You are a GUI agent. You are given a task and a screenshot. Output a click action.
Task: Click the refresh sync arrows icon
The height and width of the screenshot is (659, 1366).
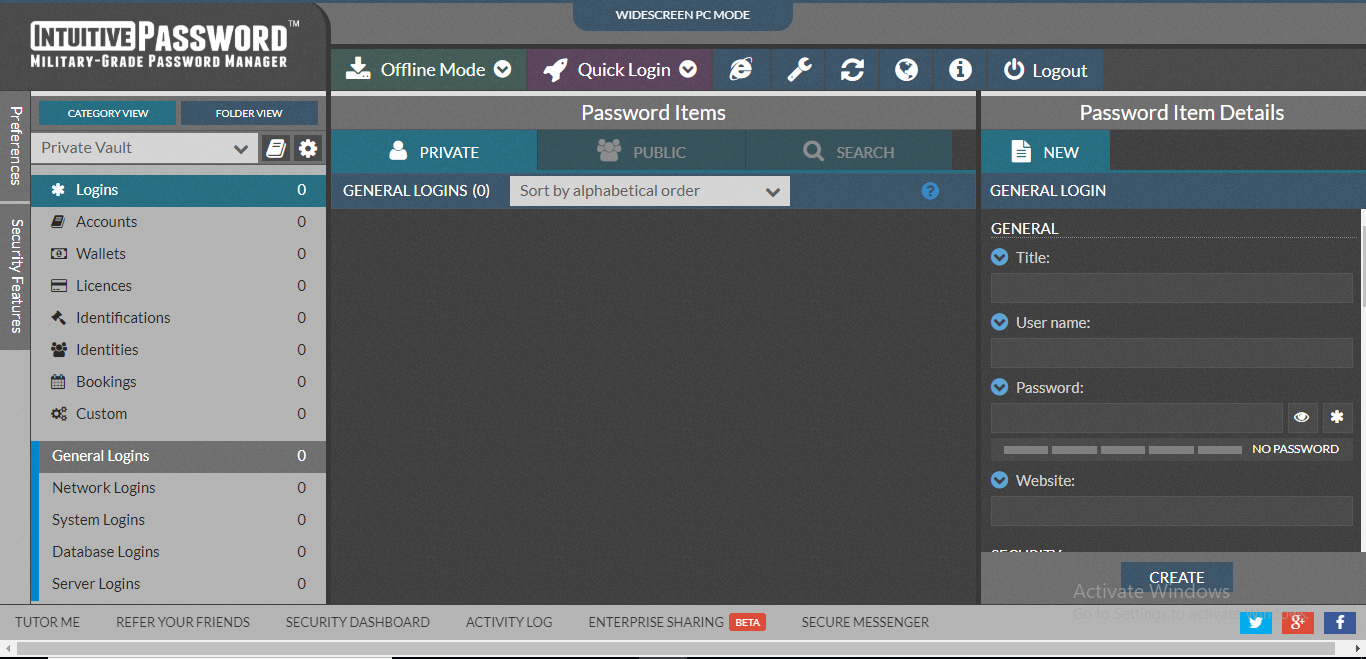(x=852, y=70)
